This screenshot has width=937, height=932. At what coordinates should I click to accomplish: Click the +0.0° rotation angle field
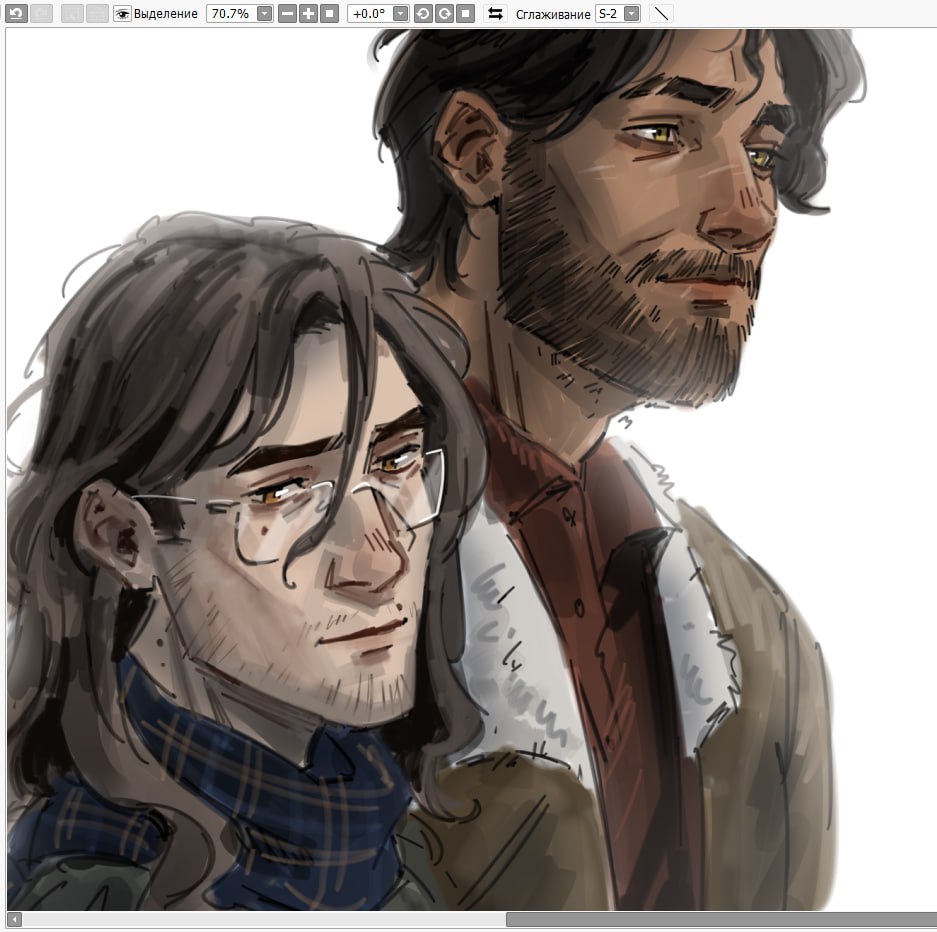click(370, 13)
